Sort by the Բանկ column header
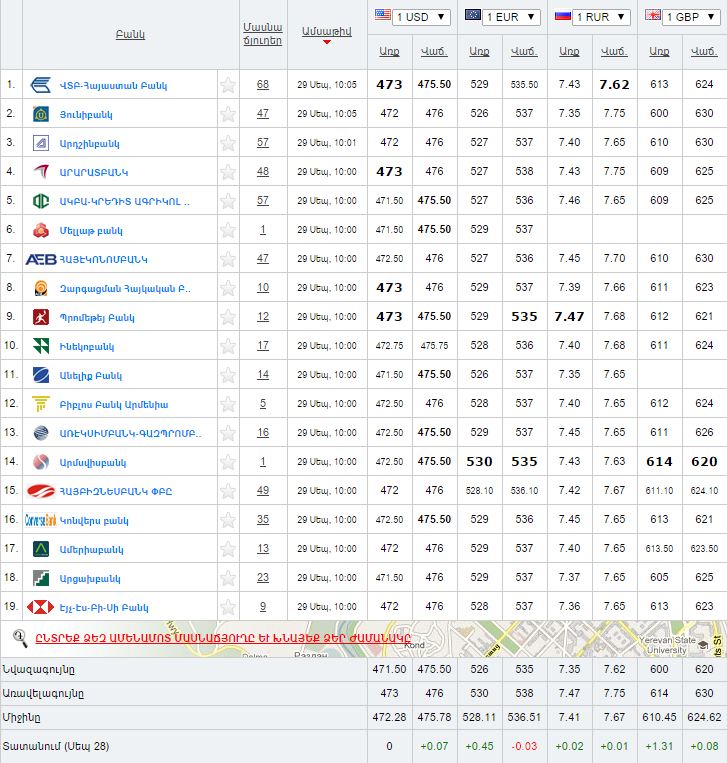Image resolution: width=727 pixels, height=763 pixels. point(130,34)
